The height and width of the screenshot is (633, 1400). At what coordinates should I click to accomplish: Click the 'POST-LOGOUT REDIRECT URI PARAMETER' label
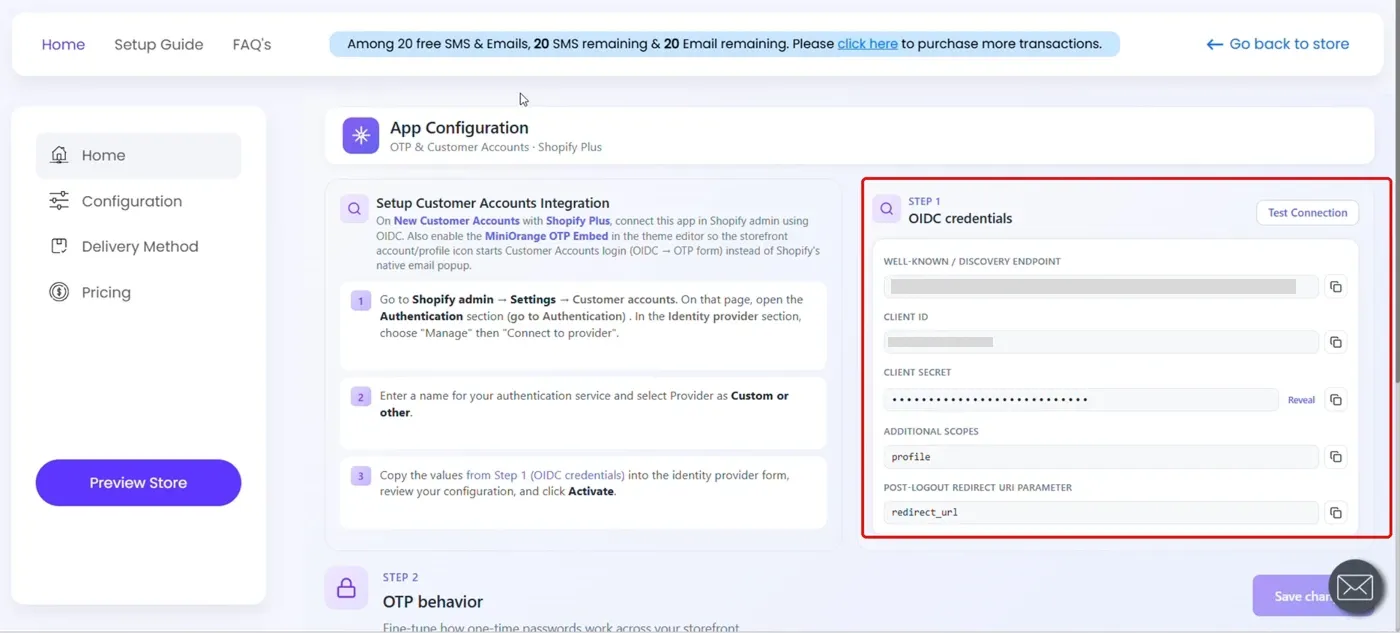(978, 488)
